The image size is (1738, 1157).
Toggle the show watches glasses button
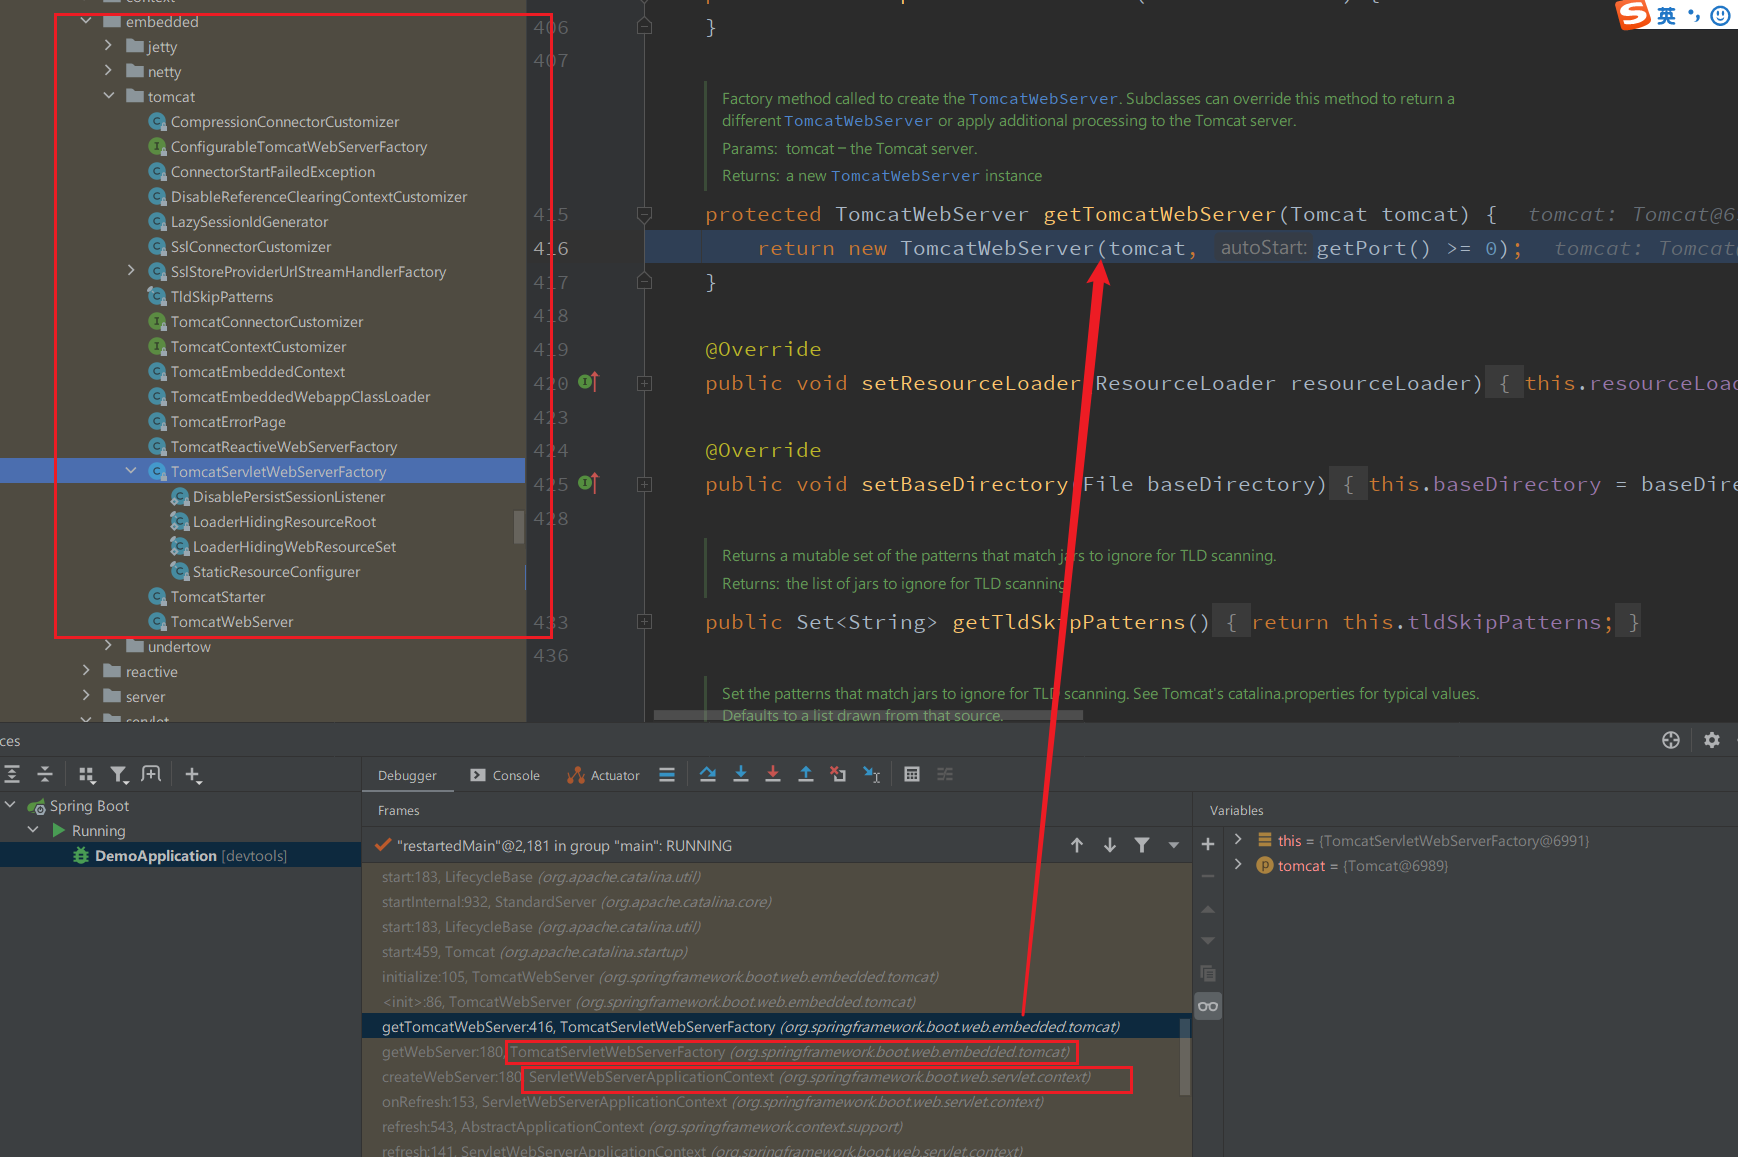1208,1006
